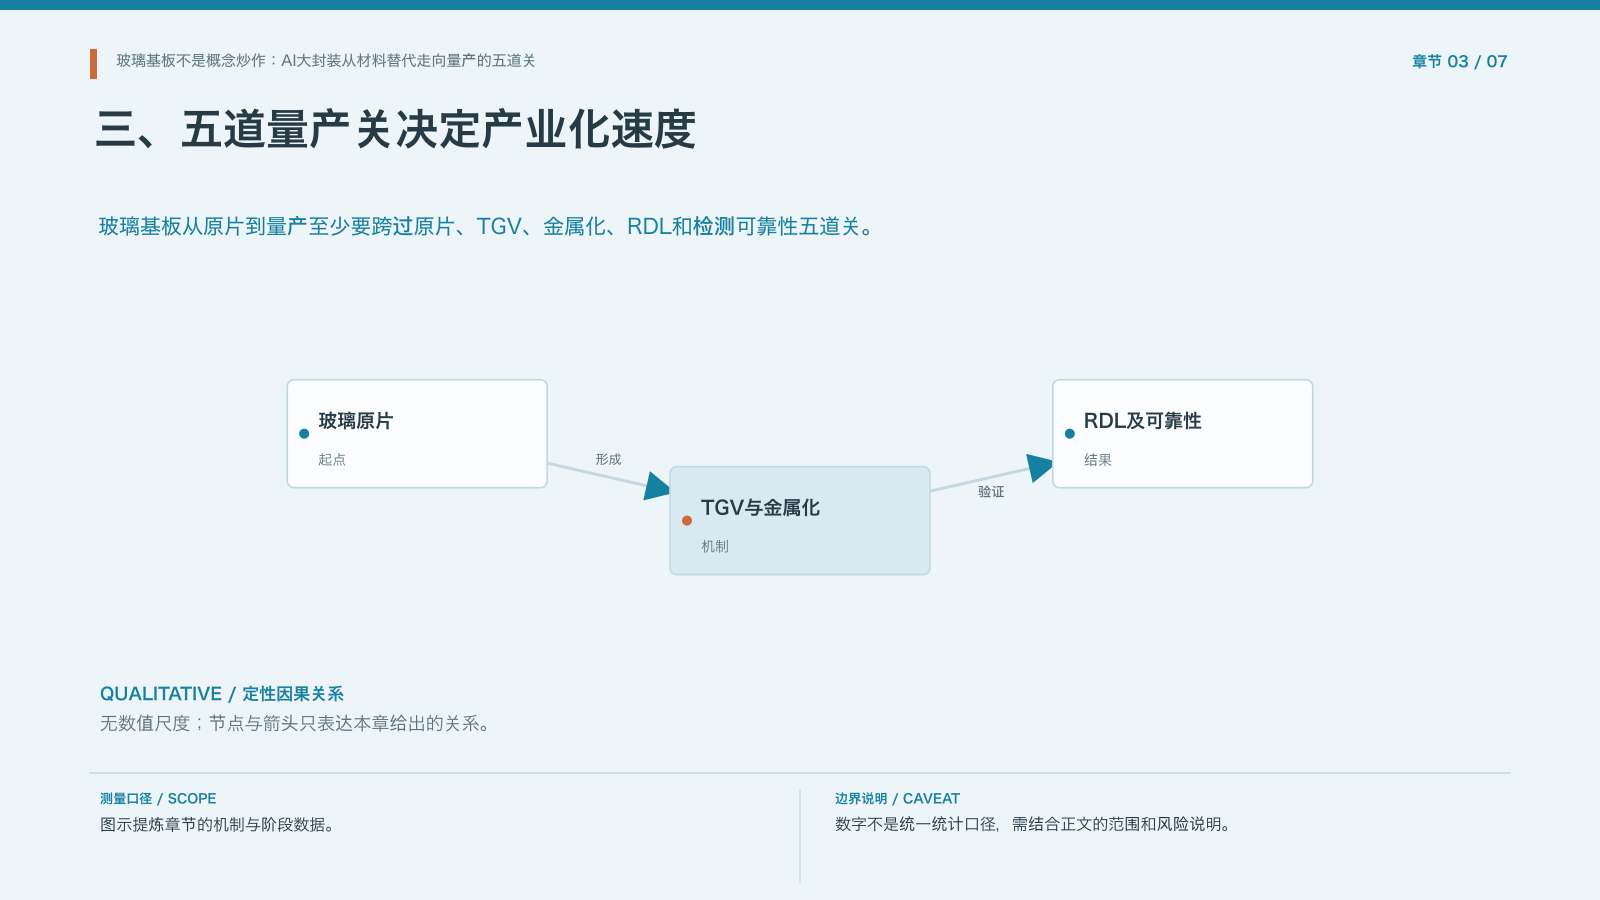Click the blue dot beside RDL及可靠性

(x=1070, y=434)
